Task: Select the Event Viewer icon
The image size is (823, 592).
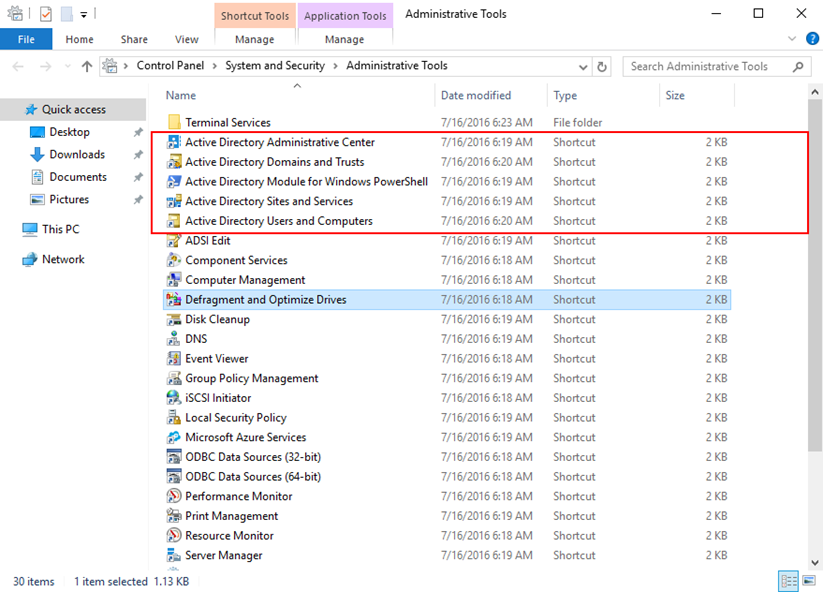Action: click(174, 359)
